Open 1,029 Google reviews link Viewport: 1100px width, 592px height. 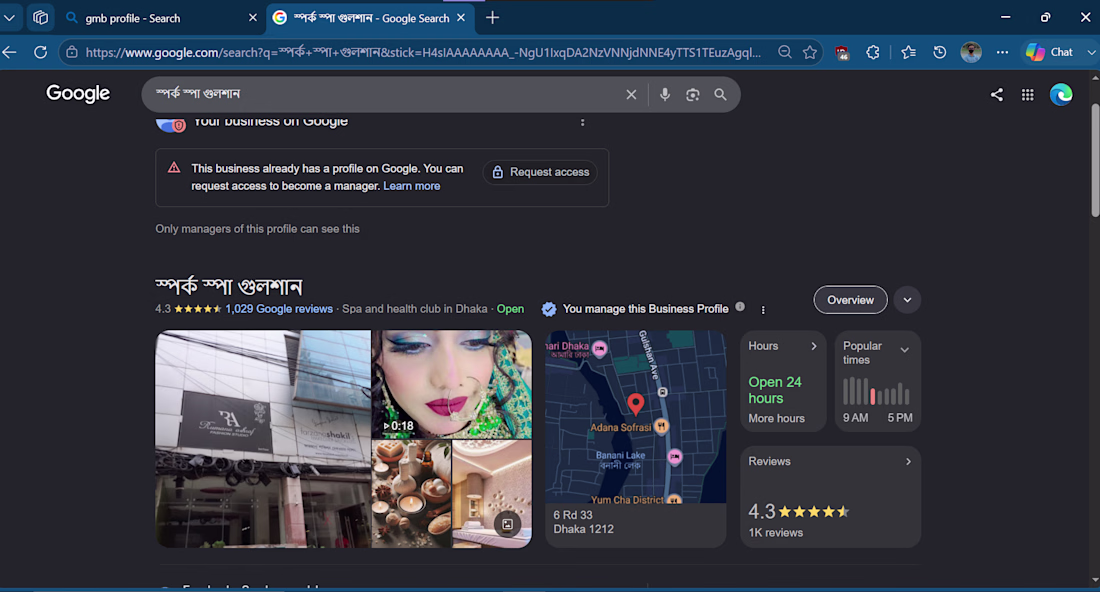click(x=279, y=309)
